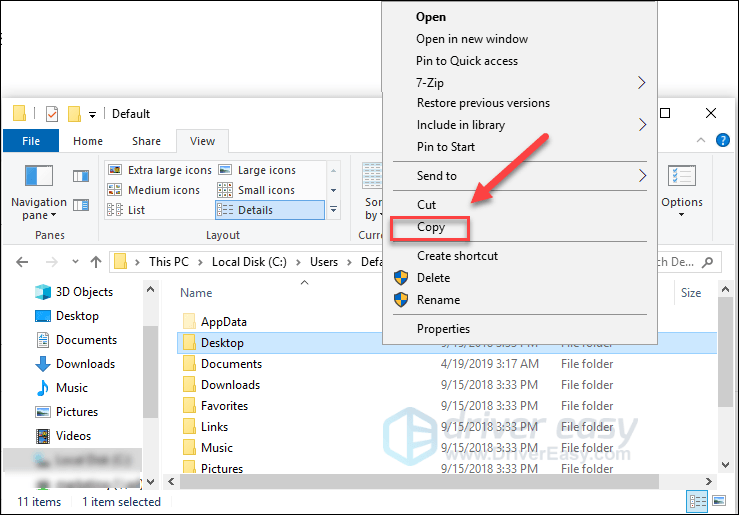Select Copy from context menu

[x=431, y=228]
